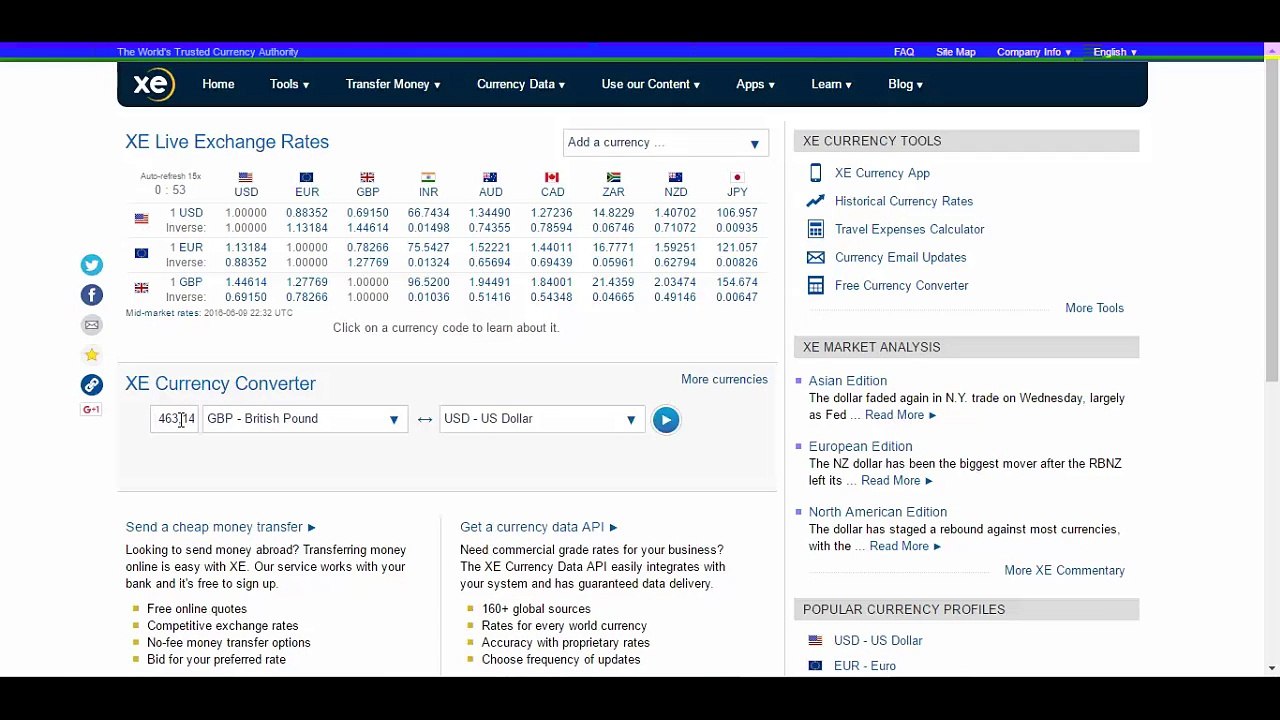Viewport: 1280px width, 720px height.
Task: Click the 1 EUR to INR rate 75.5427
Action: [x=429, y=248]
